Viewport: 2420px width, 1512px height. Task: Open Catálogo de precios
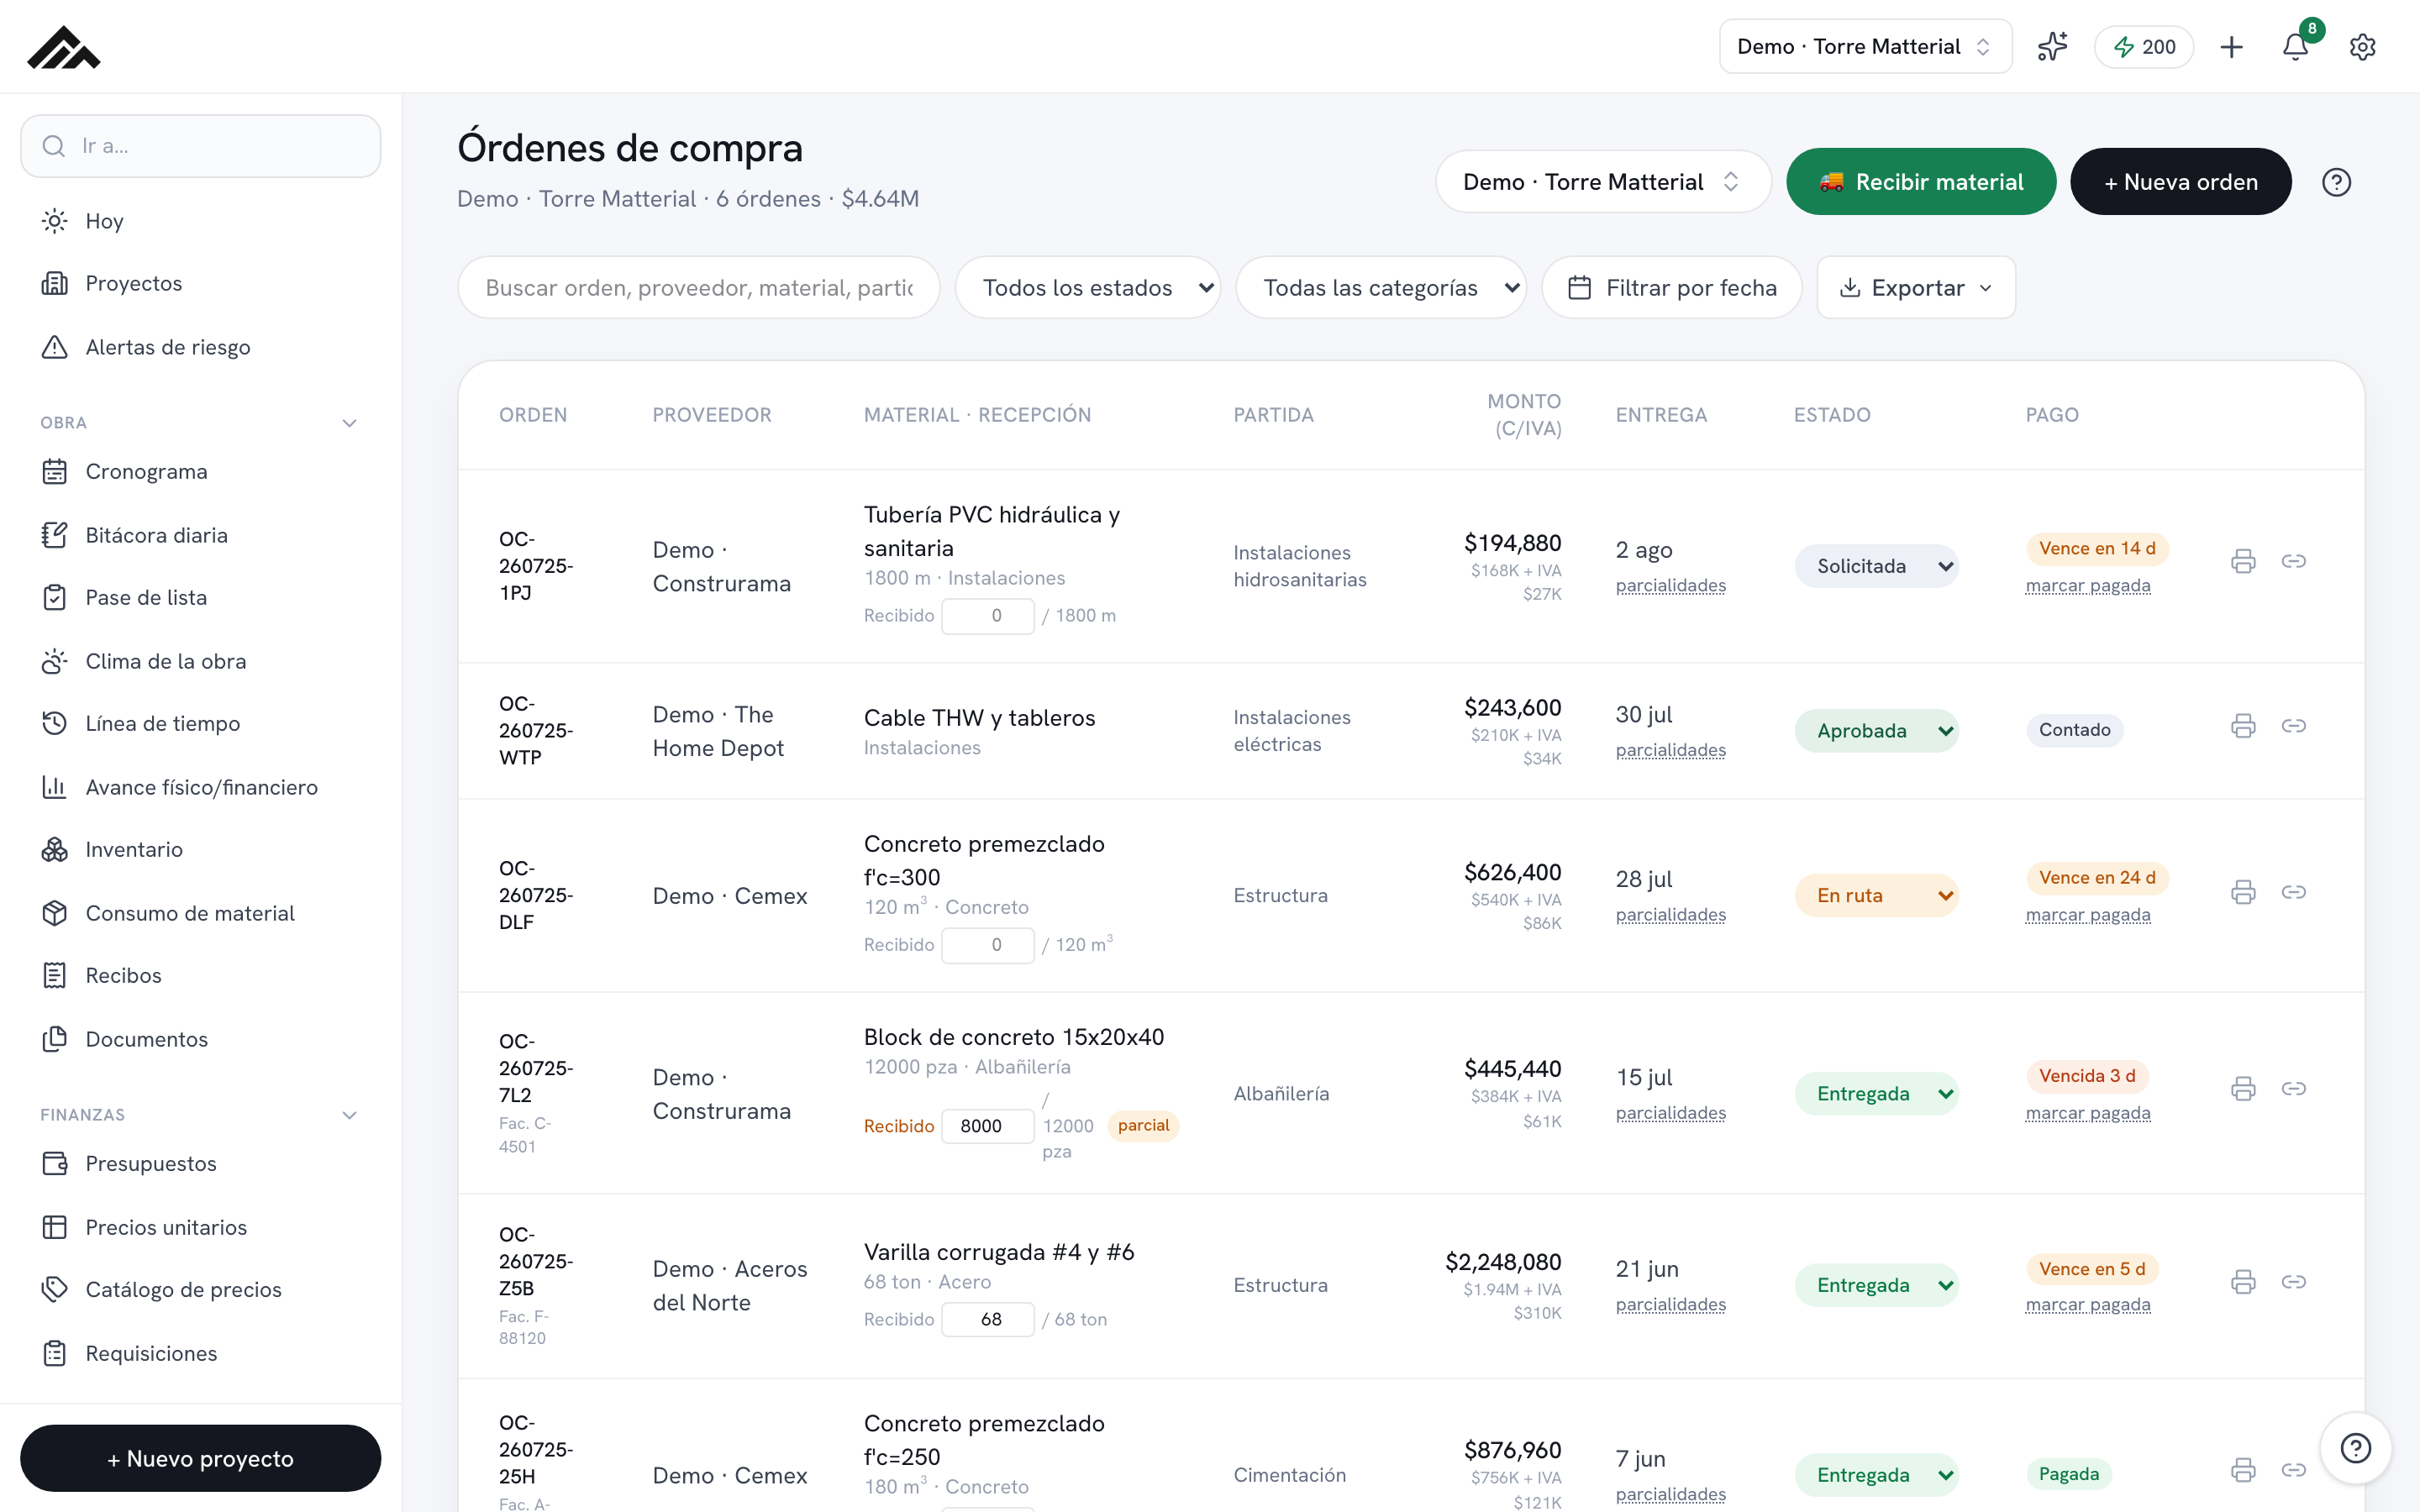(200, 1290)
